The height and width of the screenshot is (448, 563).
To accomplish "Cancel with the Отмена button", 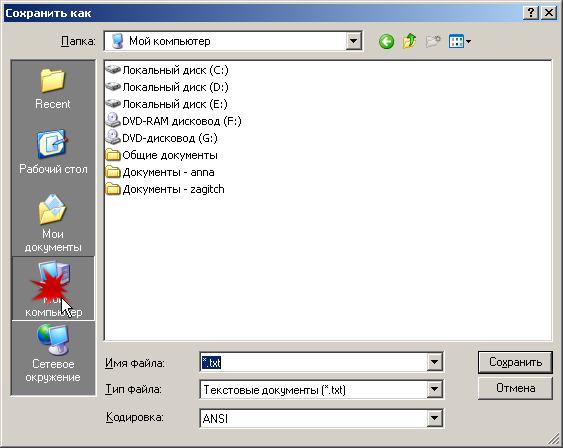I will click(x=515, y=388).
